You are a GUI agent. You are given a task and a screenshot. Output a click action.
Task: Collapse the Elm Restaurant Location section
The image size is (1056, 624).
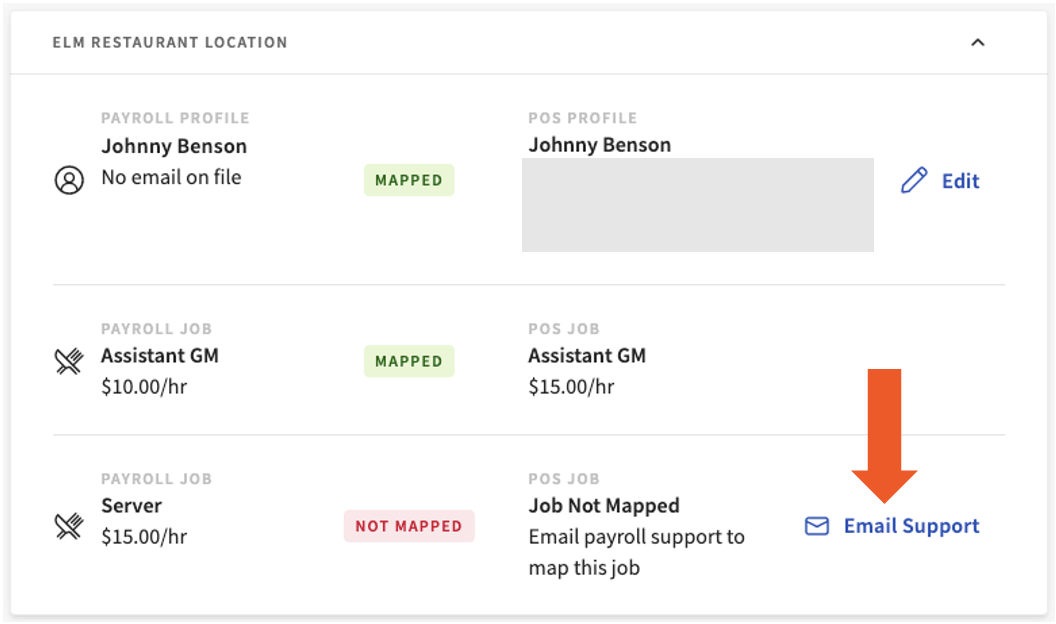(x=978, y=42)
